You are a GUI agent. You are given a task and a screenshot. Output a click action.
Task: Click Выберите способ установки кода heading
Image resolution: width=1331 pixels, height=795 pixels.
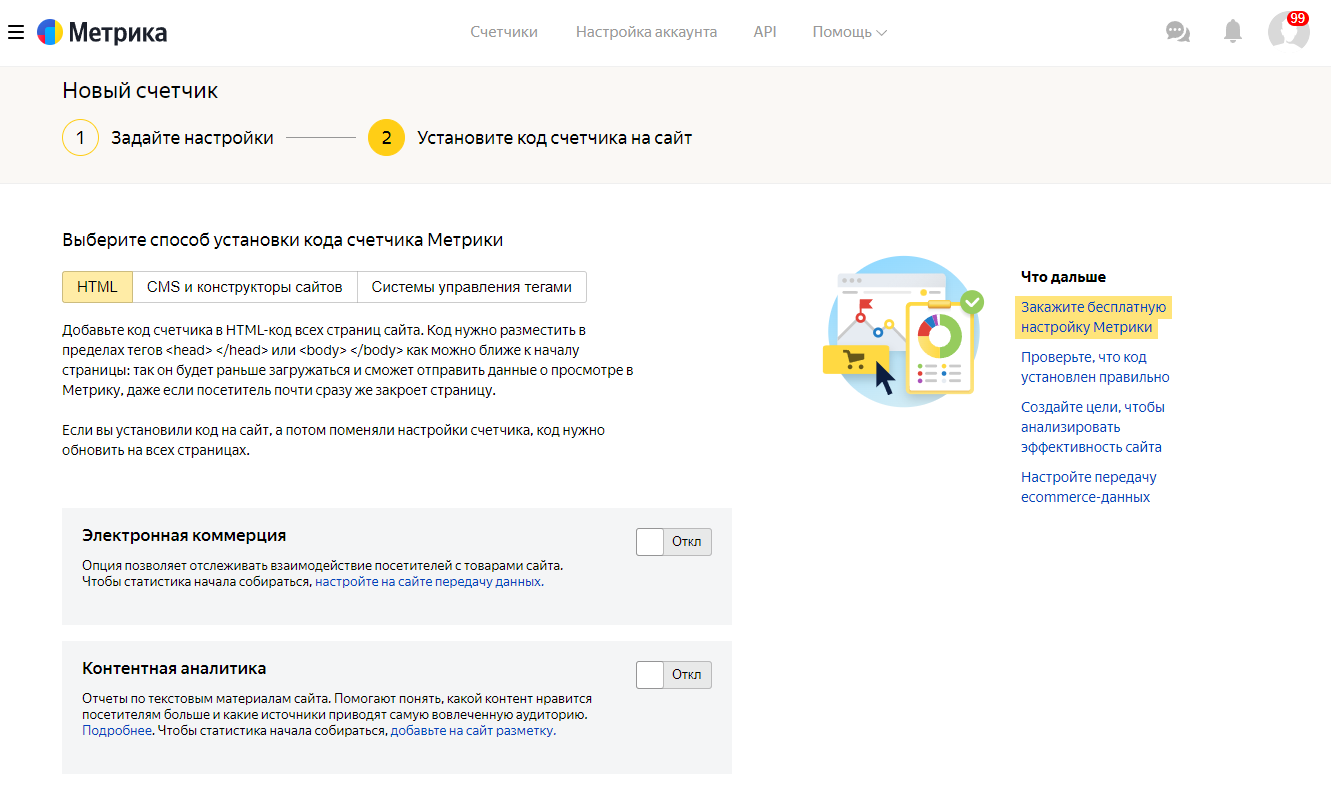pyautogui.click(x=283, y=240)
